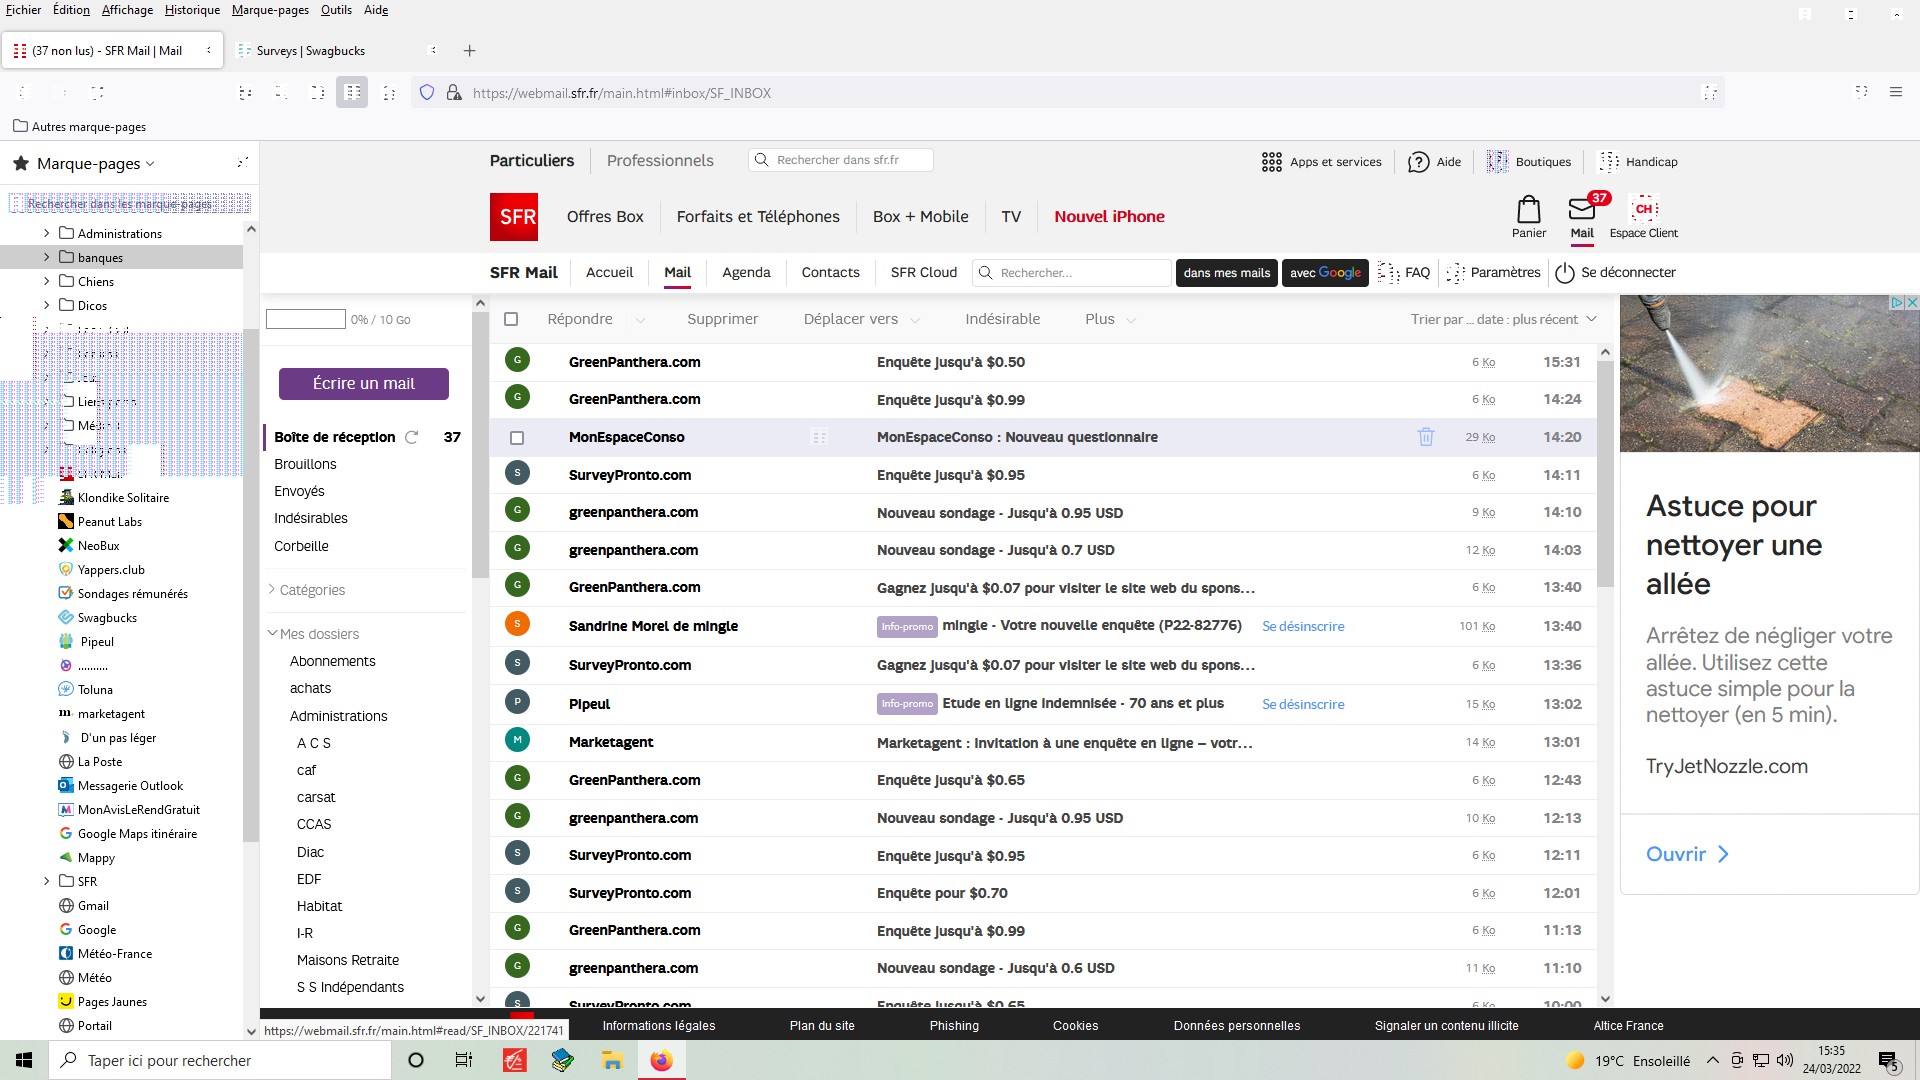Click the orange avatar of Sandrine Morel mail
Viewport: 1920px width, 1080px height.
(x=517, y=624)
